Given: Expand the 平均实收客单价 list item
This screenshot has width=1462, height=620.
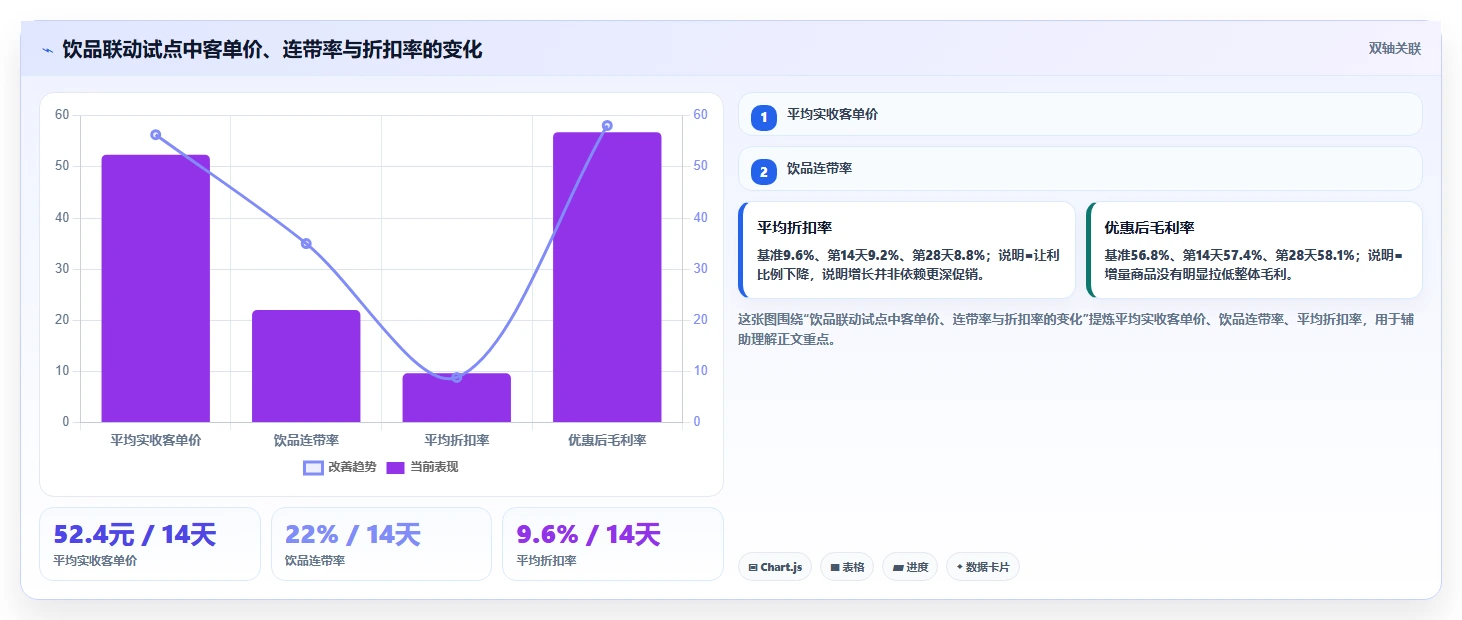Looking at the screenshot, I should (1080, 114).
